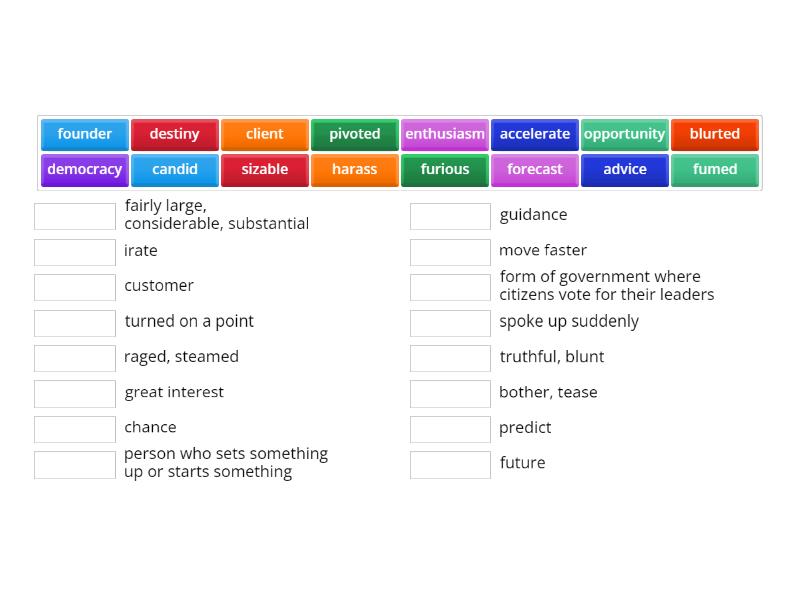The image size is (800, 600).
Task: Click the answer box for "predict"
Action: pos(450,429)
